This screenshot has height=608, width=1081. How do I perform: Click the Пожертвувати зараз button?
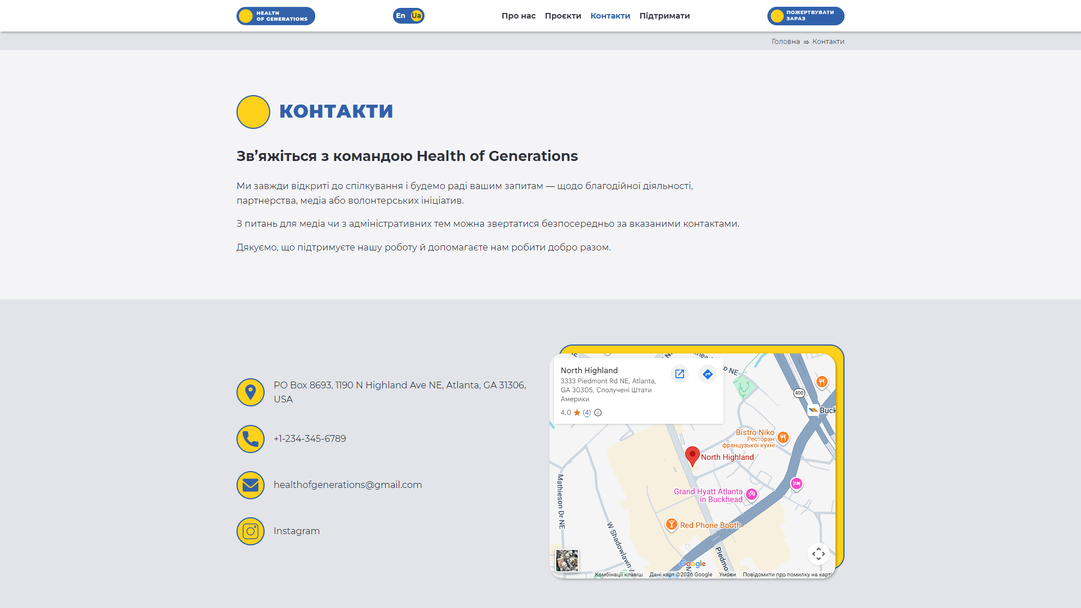click(805, 16)
